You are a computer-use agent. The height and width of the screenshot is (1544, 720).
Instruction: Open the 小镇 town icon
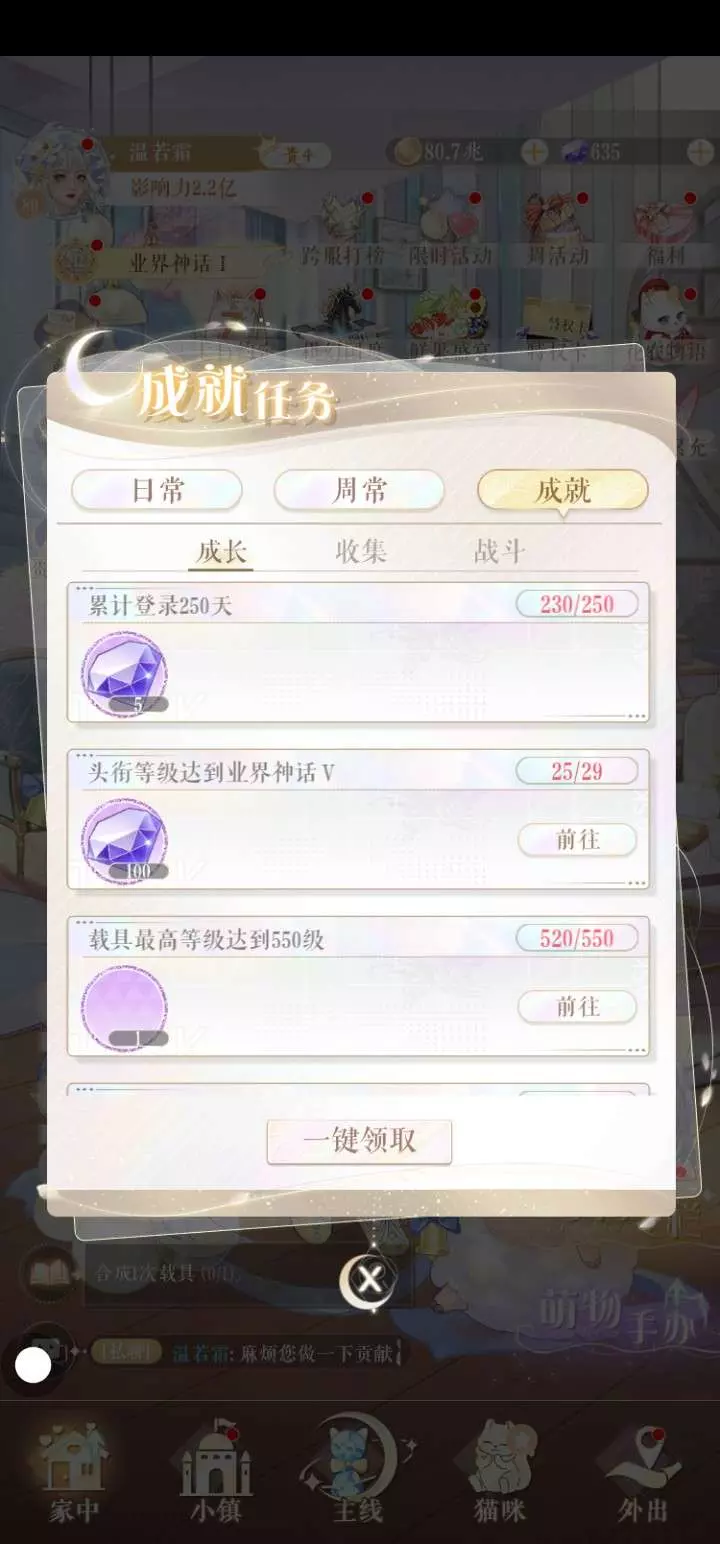click(x=215, y=1473)
